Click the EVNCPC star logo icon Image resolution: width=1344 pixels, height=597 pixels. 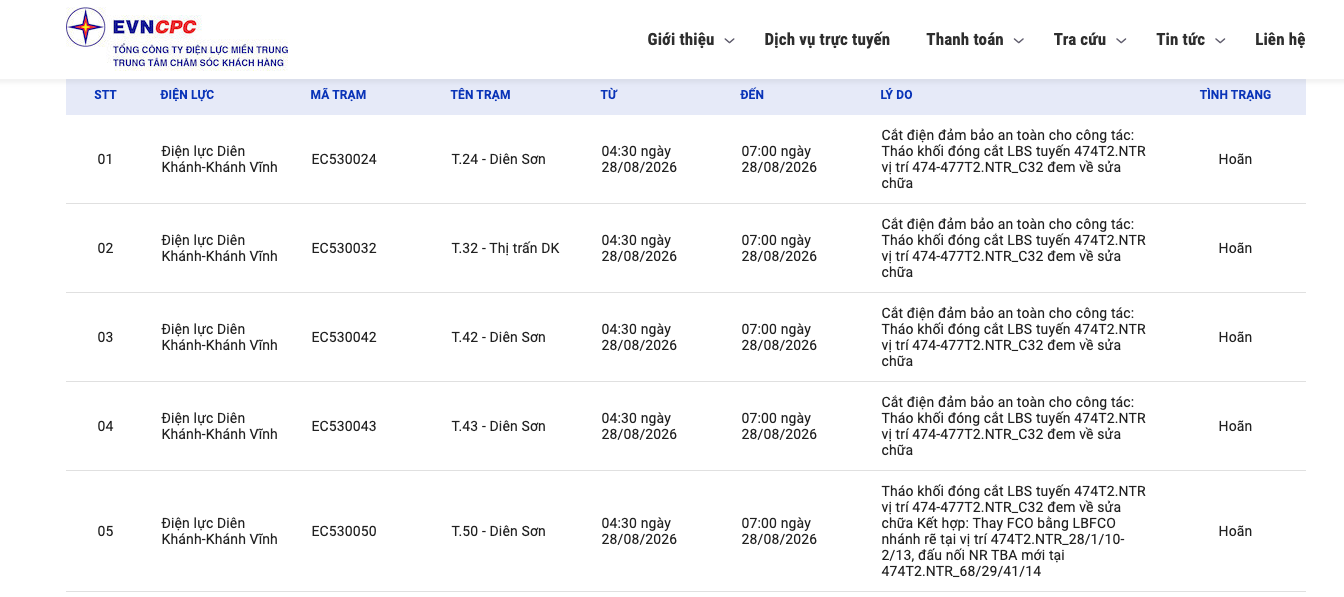click(86, 27)
